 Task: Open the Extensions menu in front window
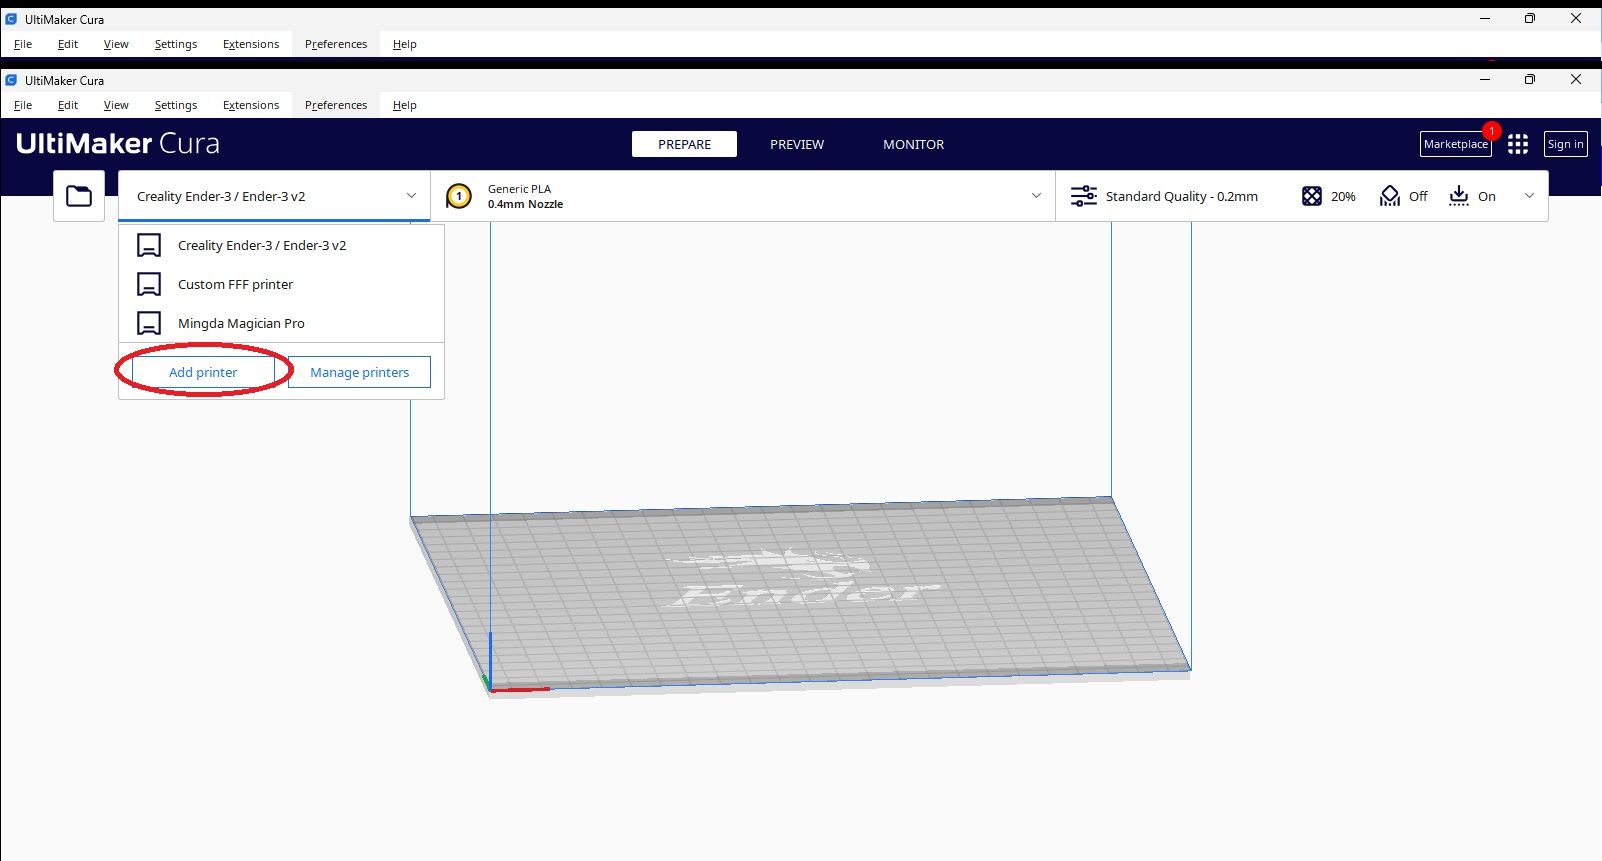coord(251,105)
